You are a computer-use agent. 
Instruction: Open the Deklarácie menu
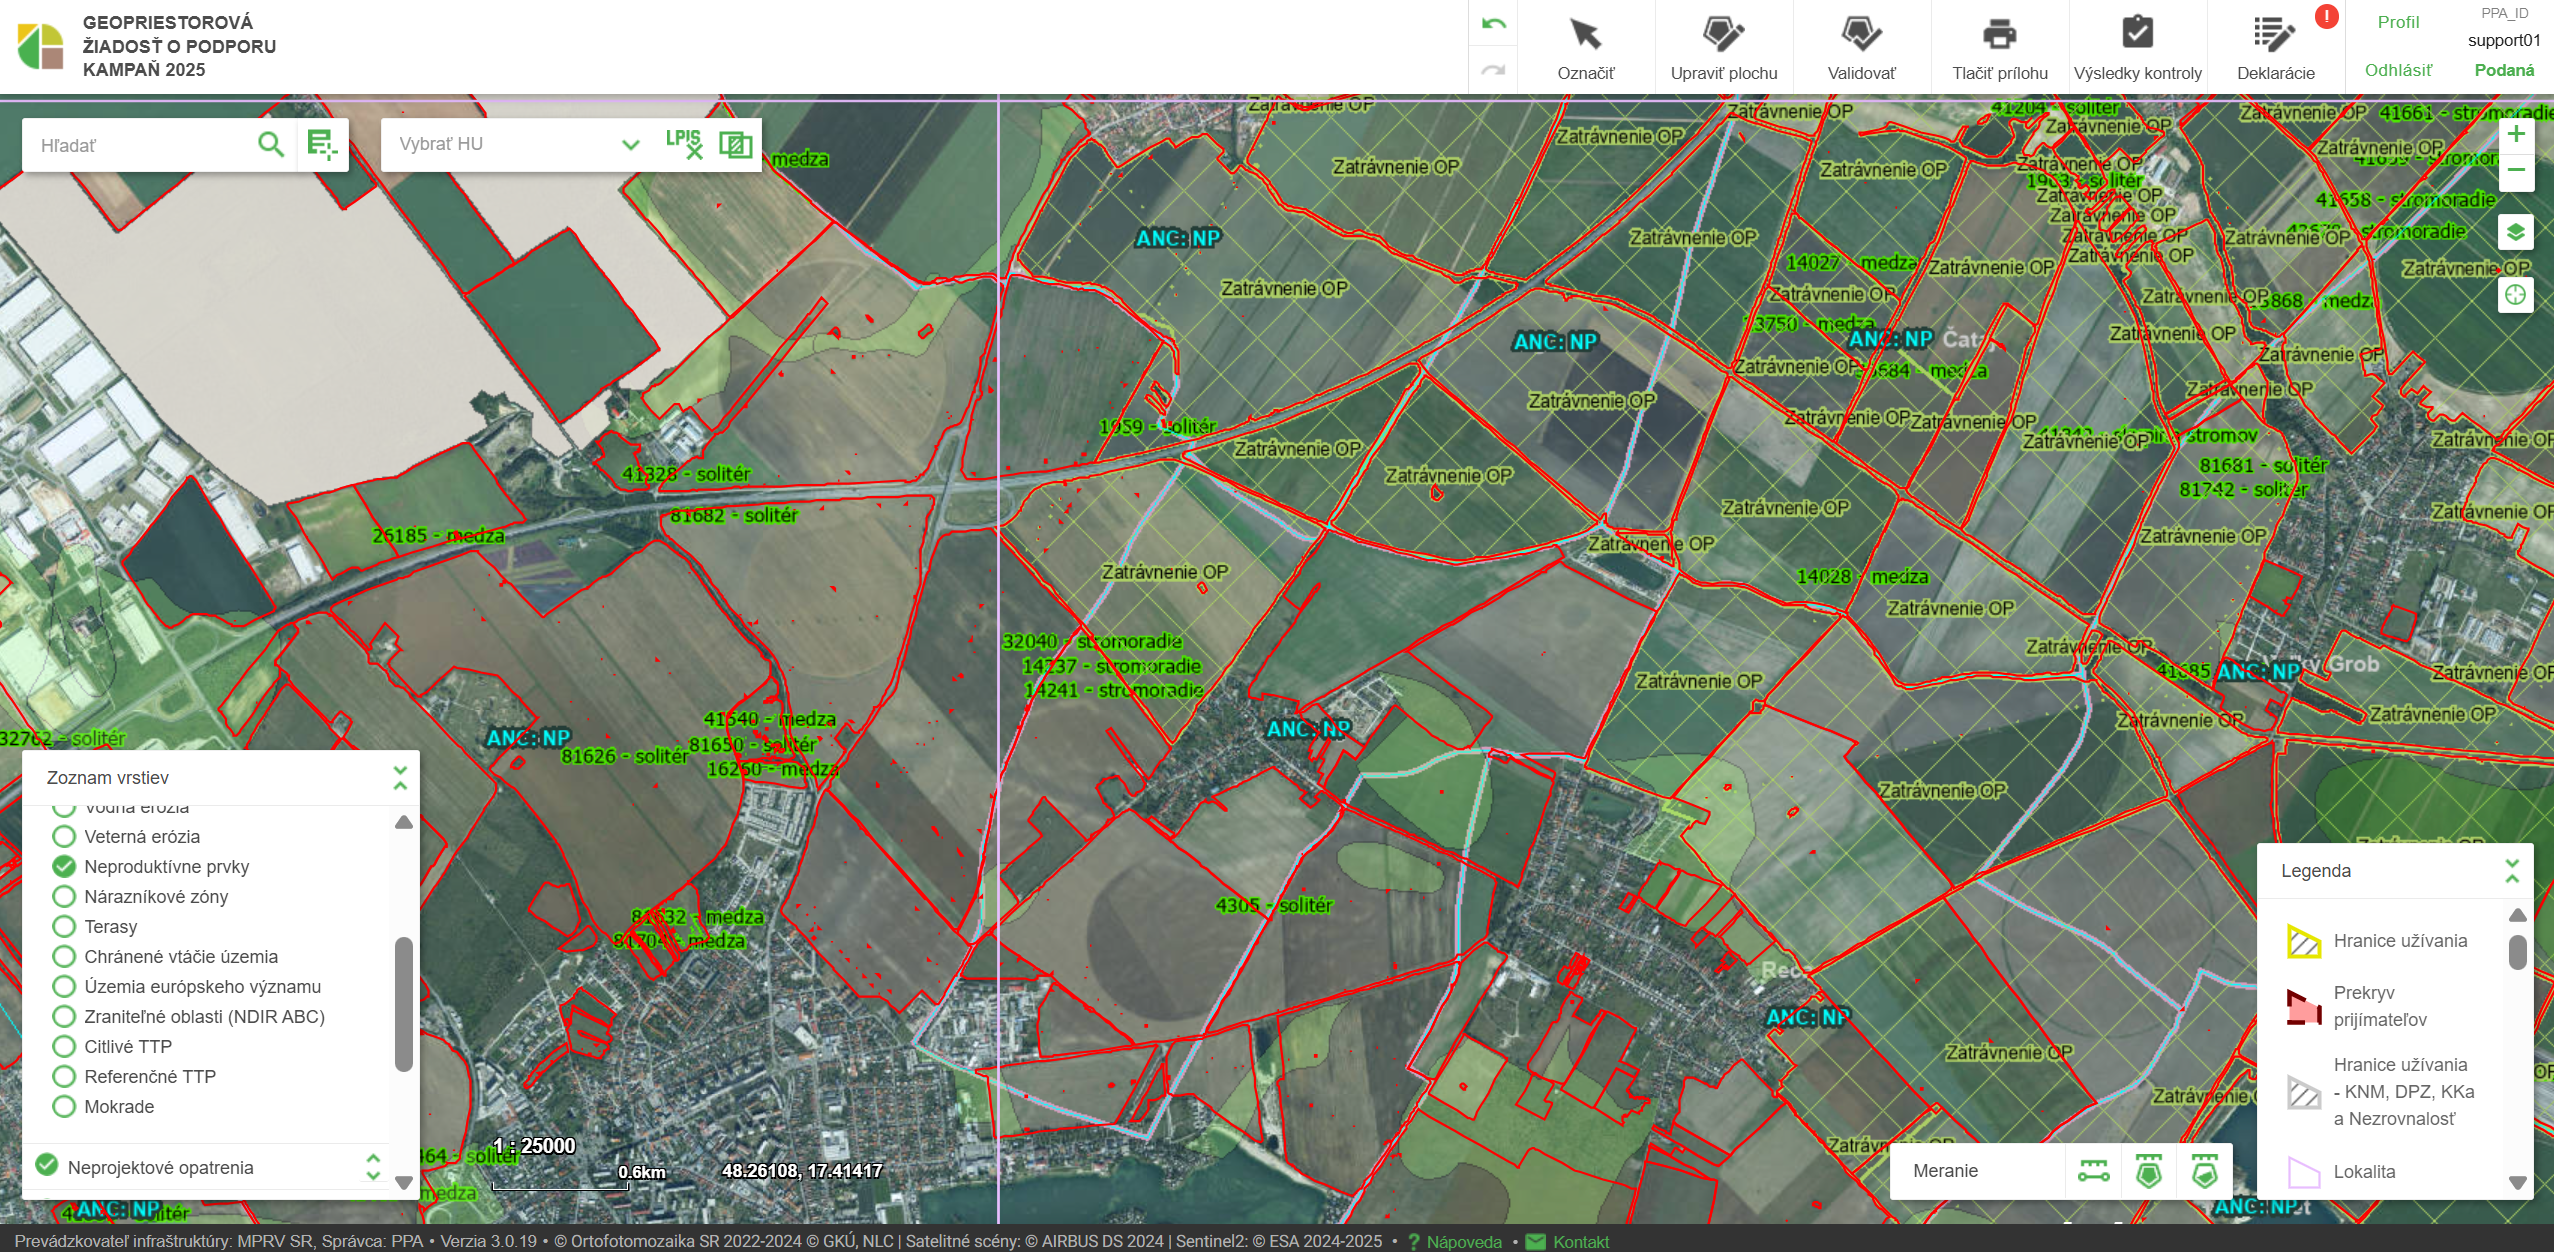(x=2275, y=46)
